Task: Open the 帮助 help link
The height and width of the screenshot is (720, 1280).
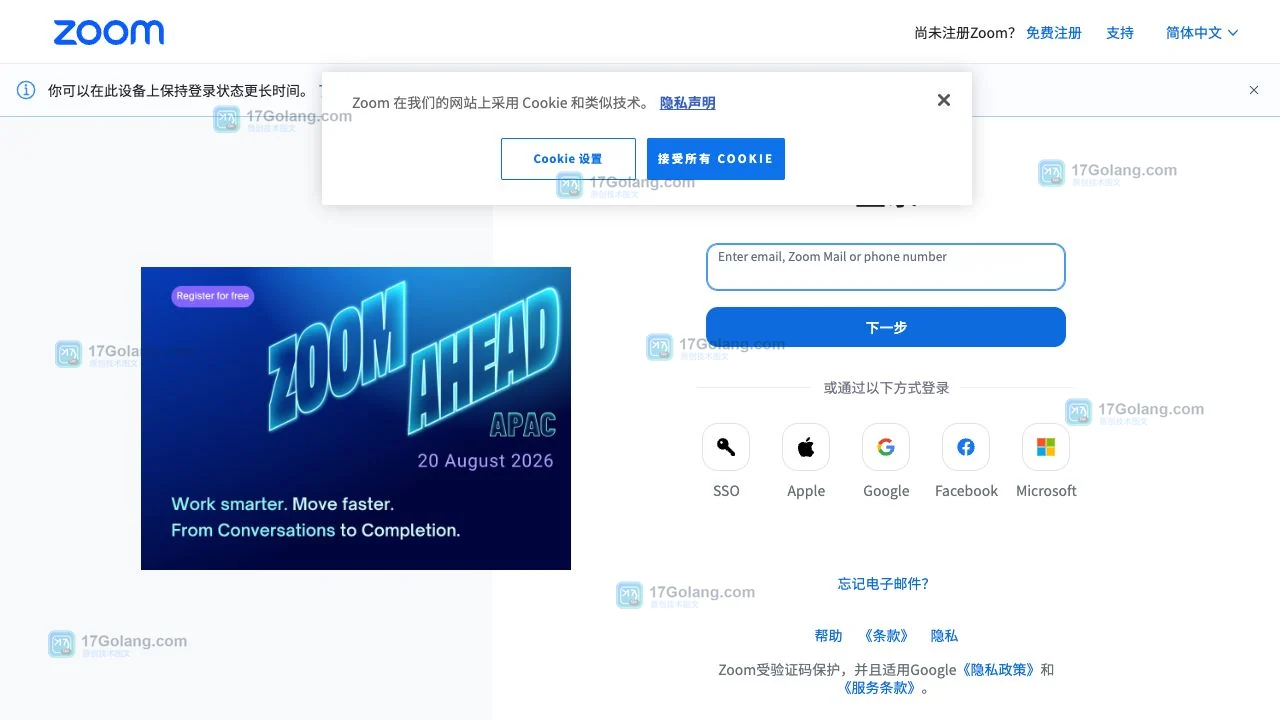Action: [828, 636]
